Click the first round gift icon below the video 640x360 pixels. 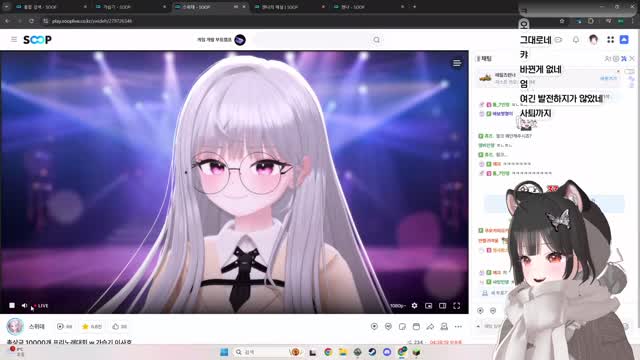[x=374, y=327]
